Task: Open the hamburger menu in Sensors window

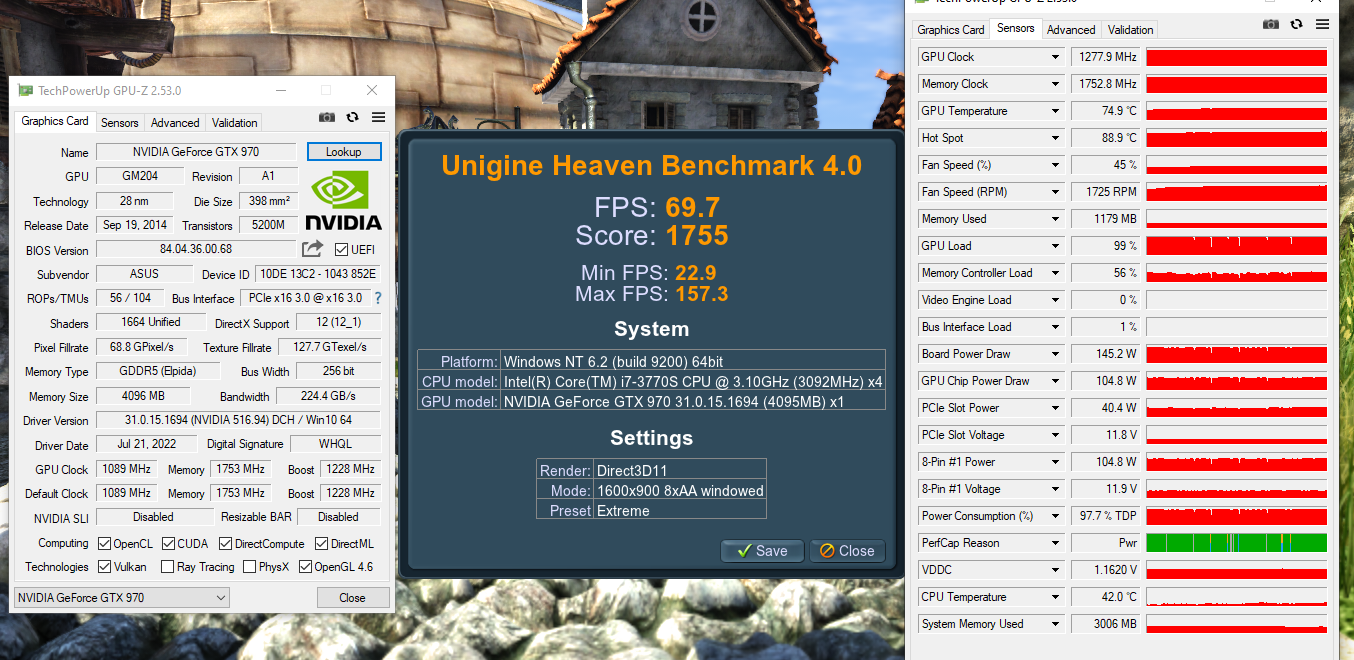Action: (x=1323, y=24)
